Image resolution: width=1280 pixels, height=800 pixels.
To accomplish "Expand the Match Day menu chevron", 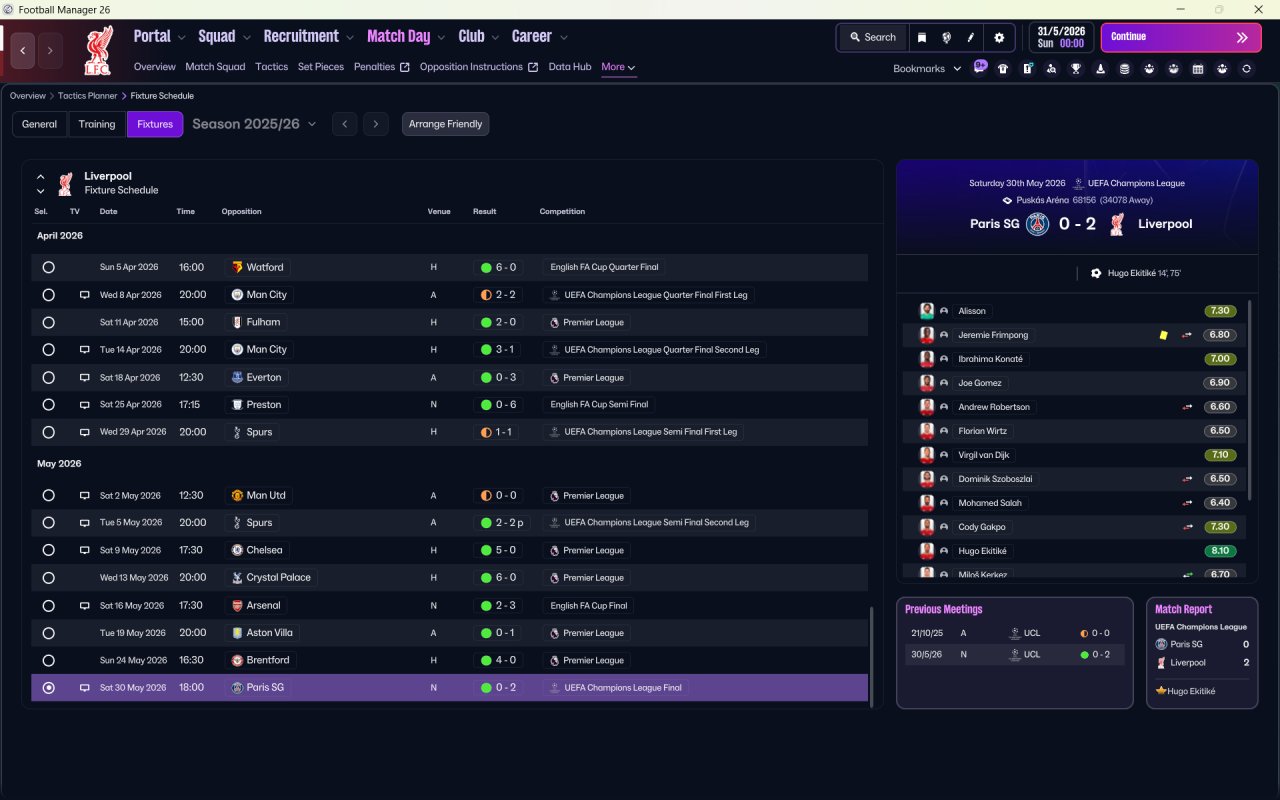I will (441, 37).
